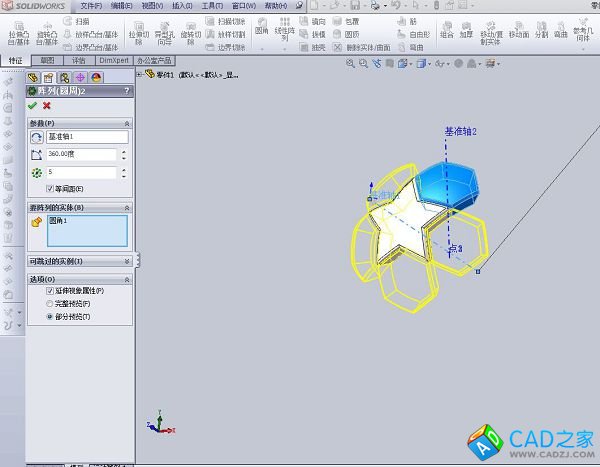Click the red X cancel icon
The width and height of the screenshot is (600, 467).
click(47, 105)
